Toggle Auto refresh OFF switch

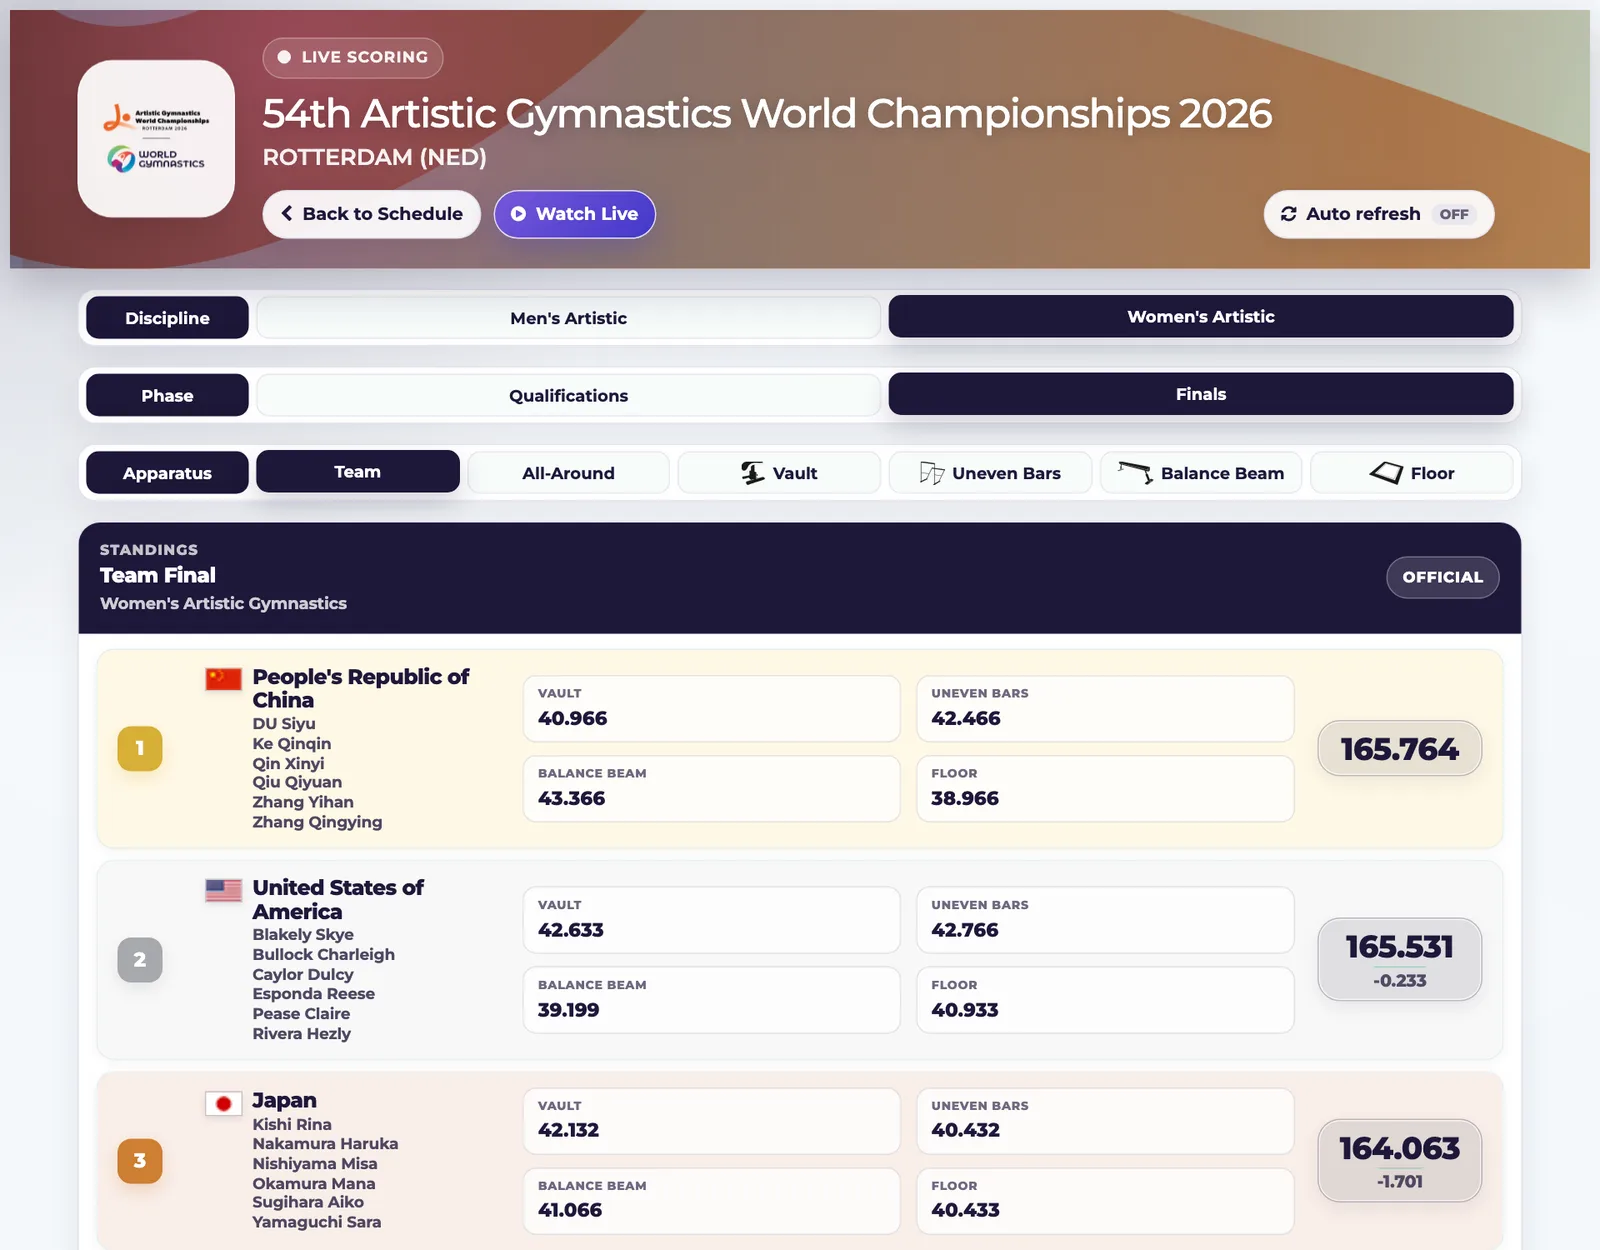(x=1454, y=214)
